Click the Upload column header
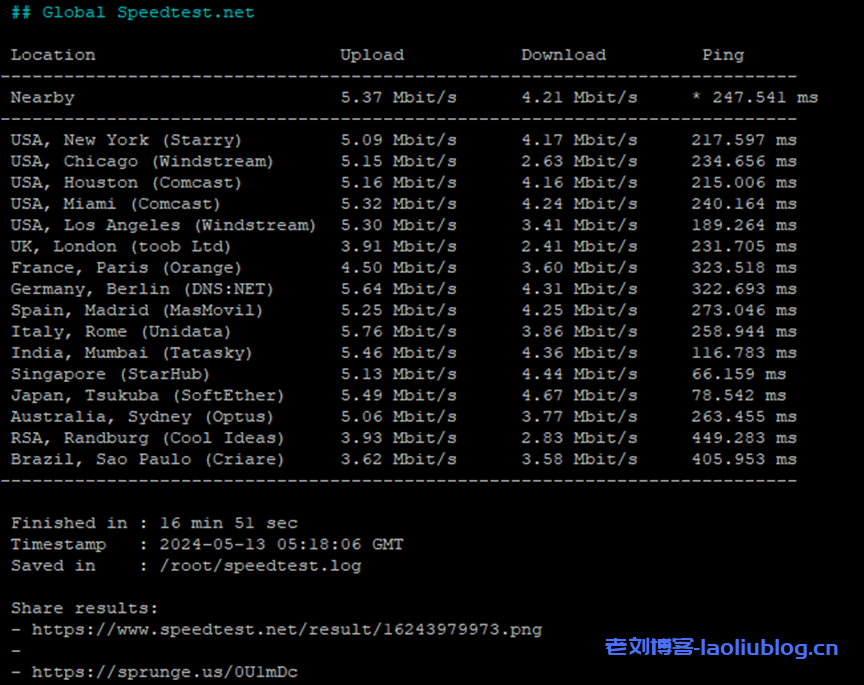The width and height of the screenshot is (864, 685). (x=372, y=55)
